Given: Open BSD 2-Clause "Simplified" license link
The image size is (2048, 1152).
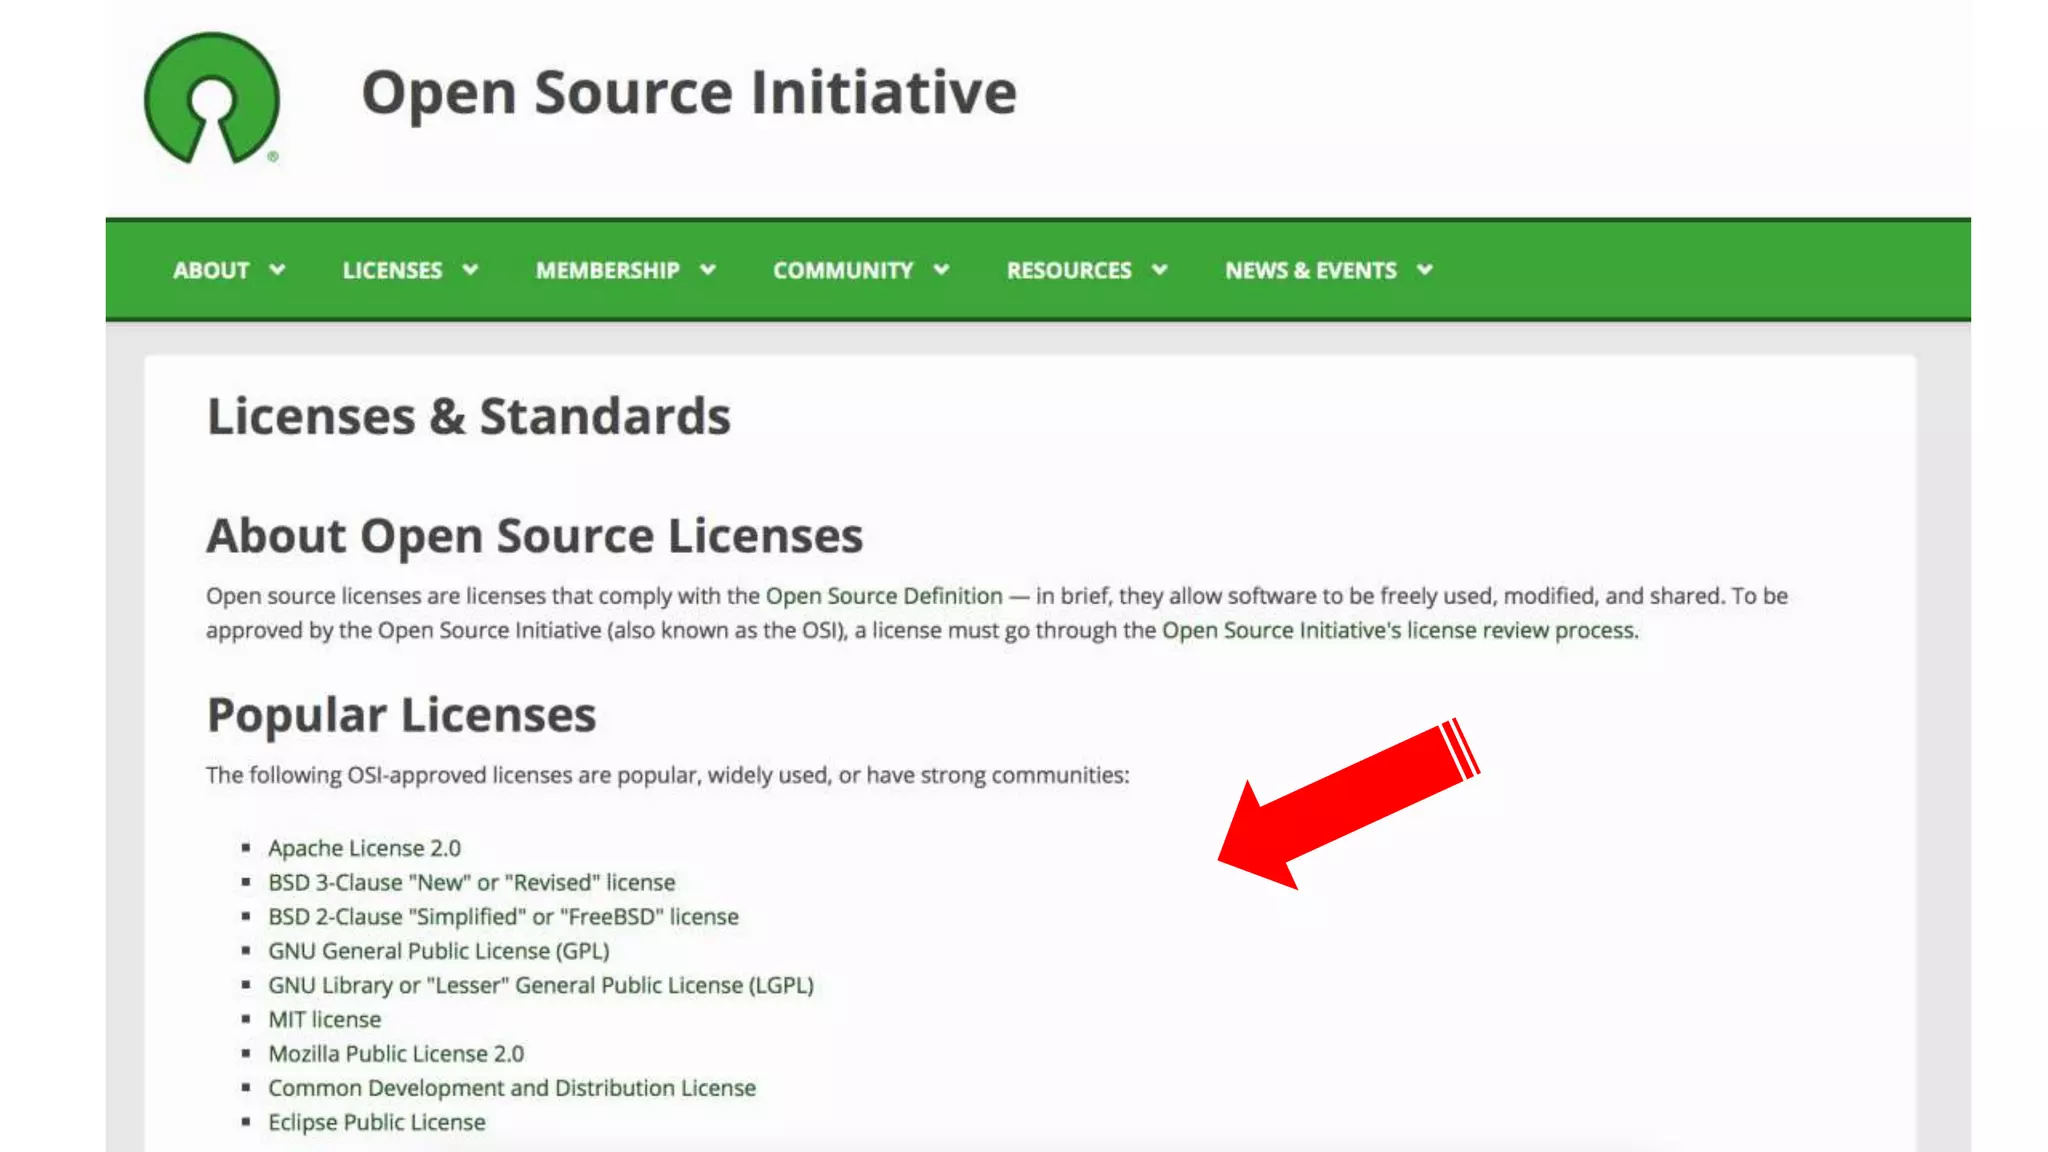Looking at the screenshot, I should 503,917.
